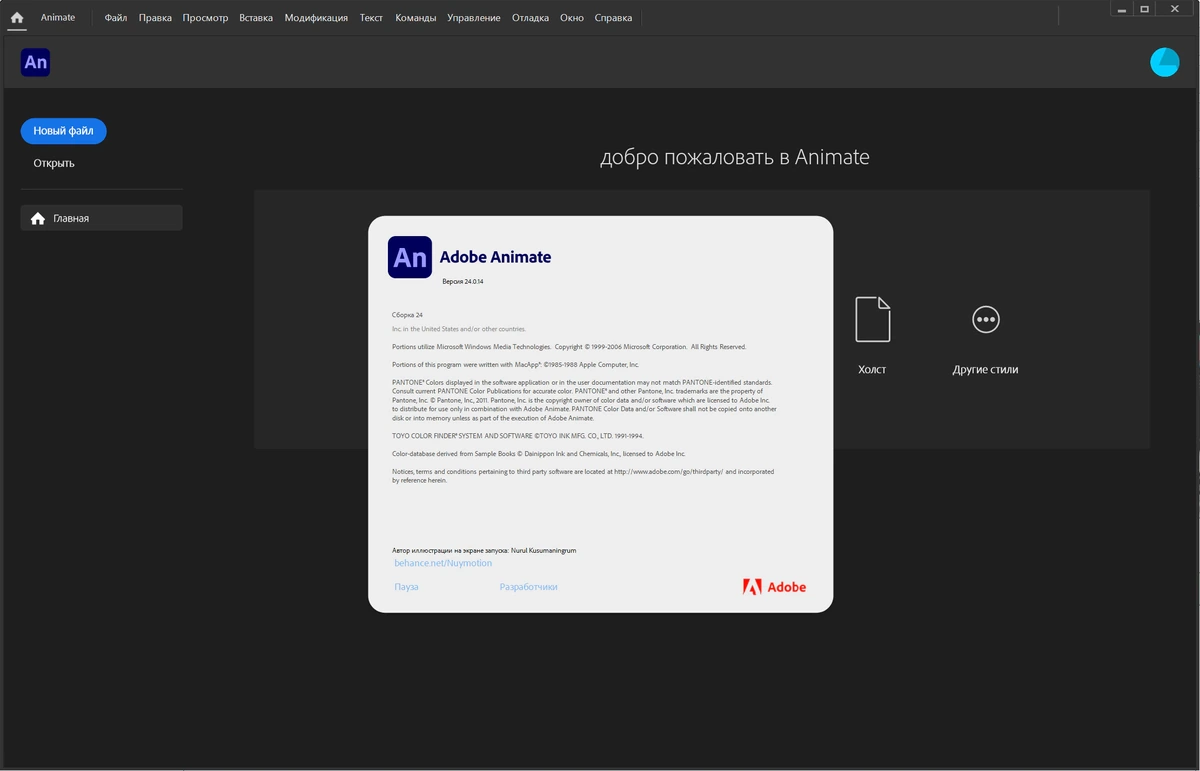Click the Home icon in the menu bar
The width and height of the screenshot is (1200, 771).
coord(16,18)
